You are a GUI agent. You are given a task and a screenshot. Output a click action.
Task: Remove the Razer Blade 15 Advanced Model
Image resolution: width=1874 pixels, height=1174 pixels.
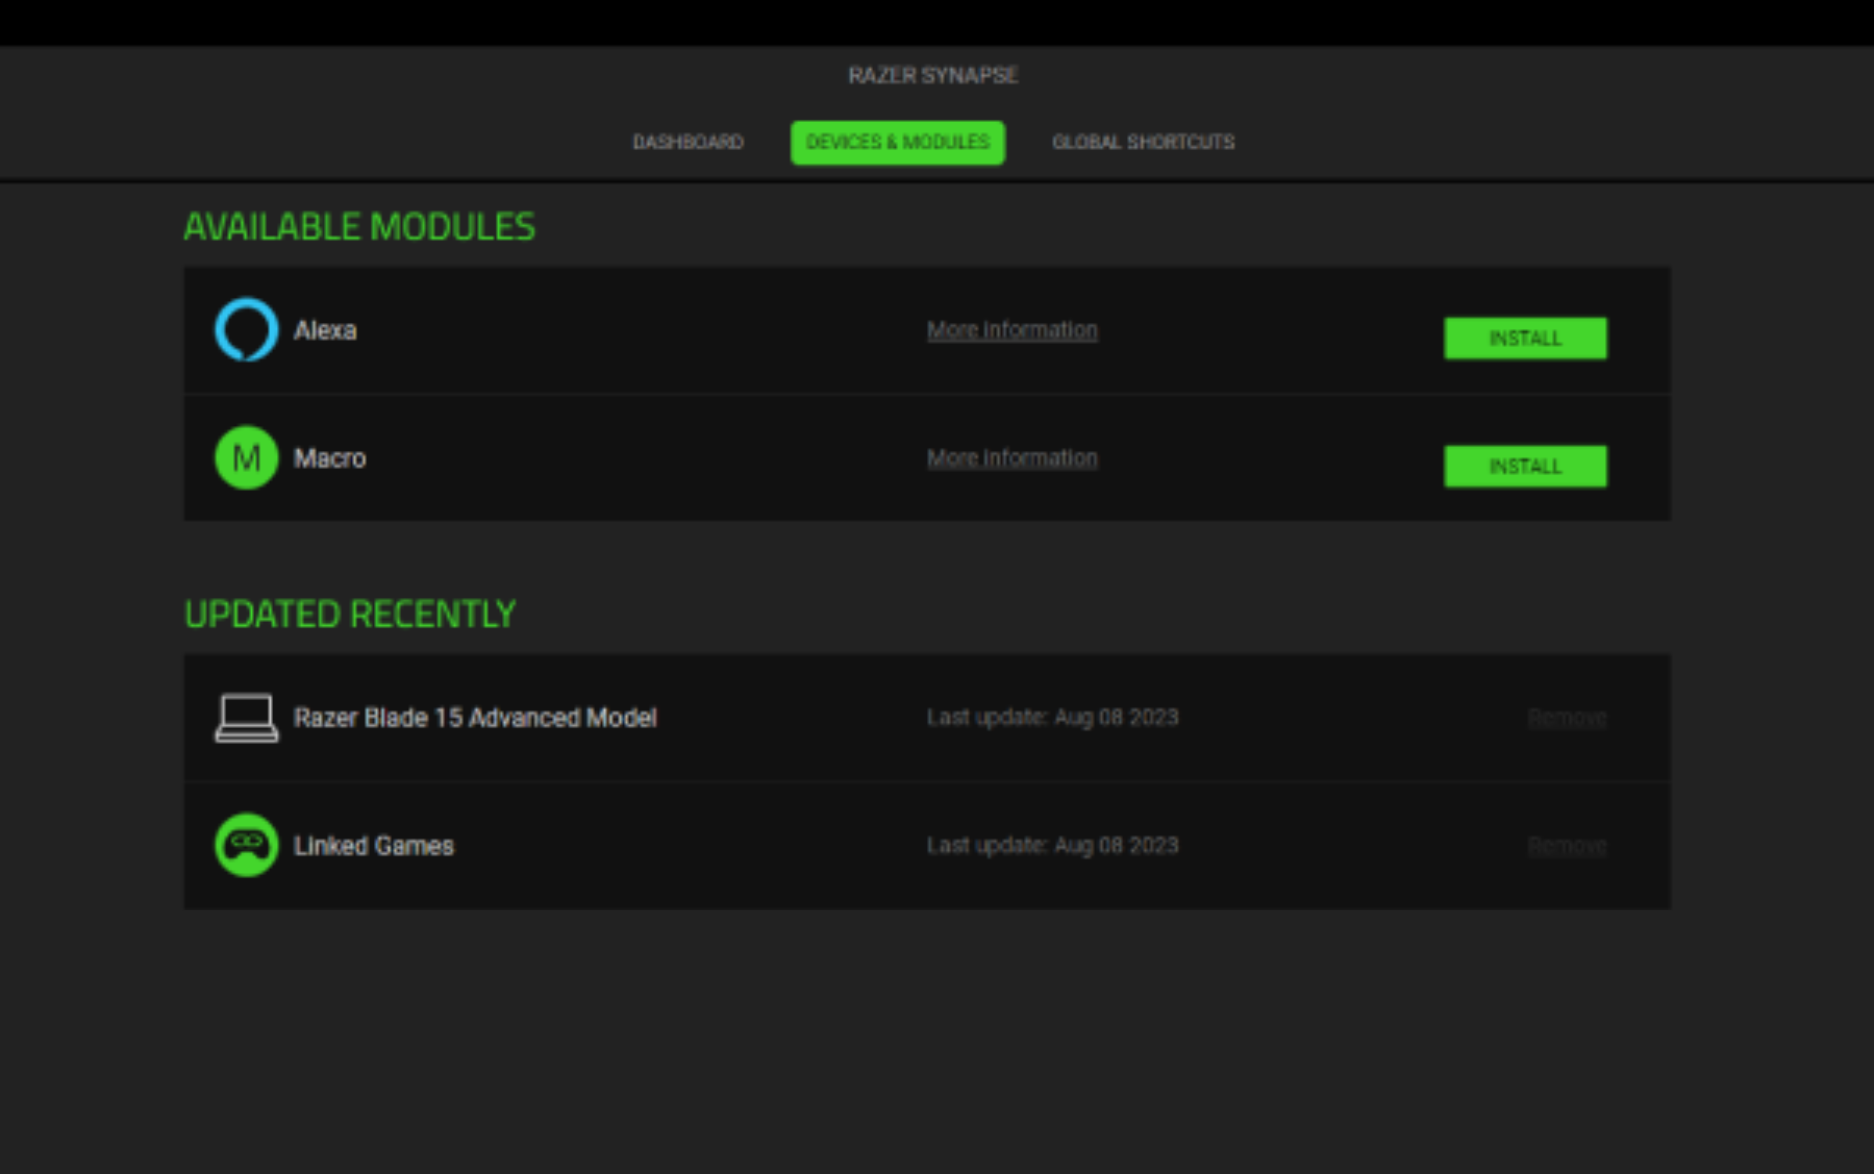point(1566,717)
